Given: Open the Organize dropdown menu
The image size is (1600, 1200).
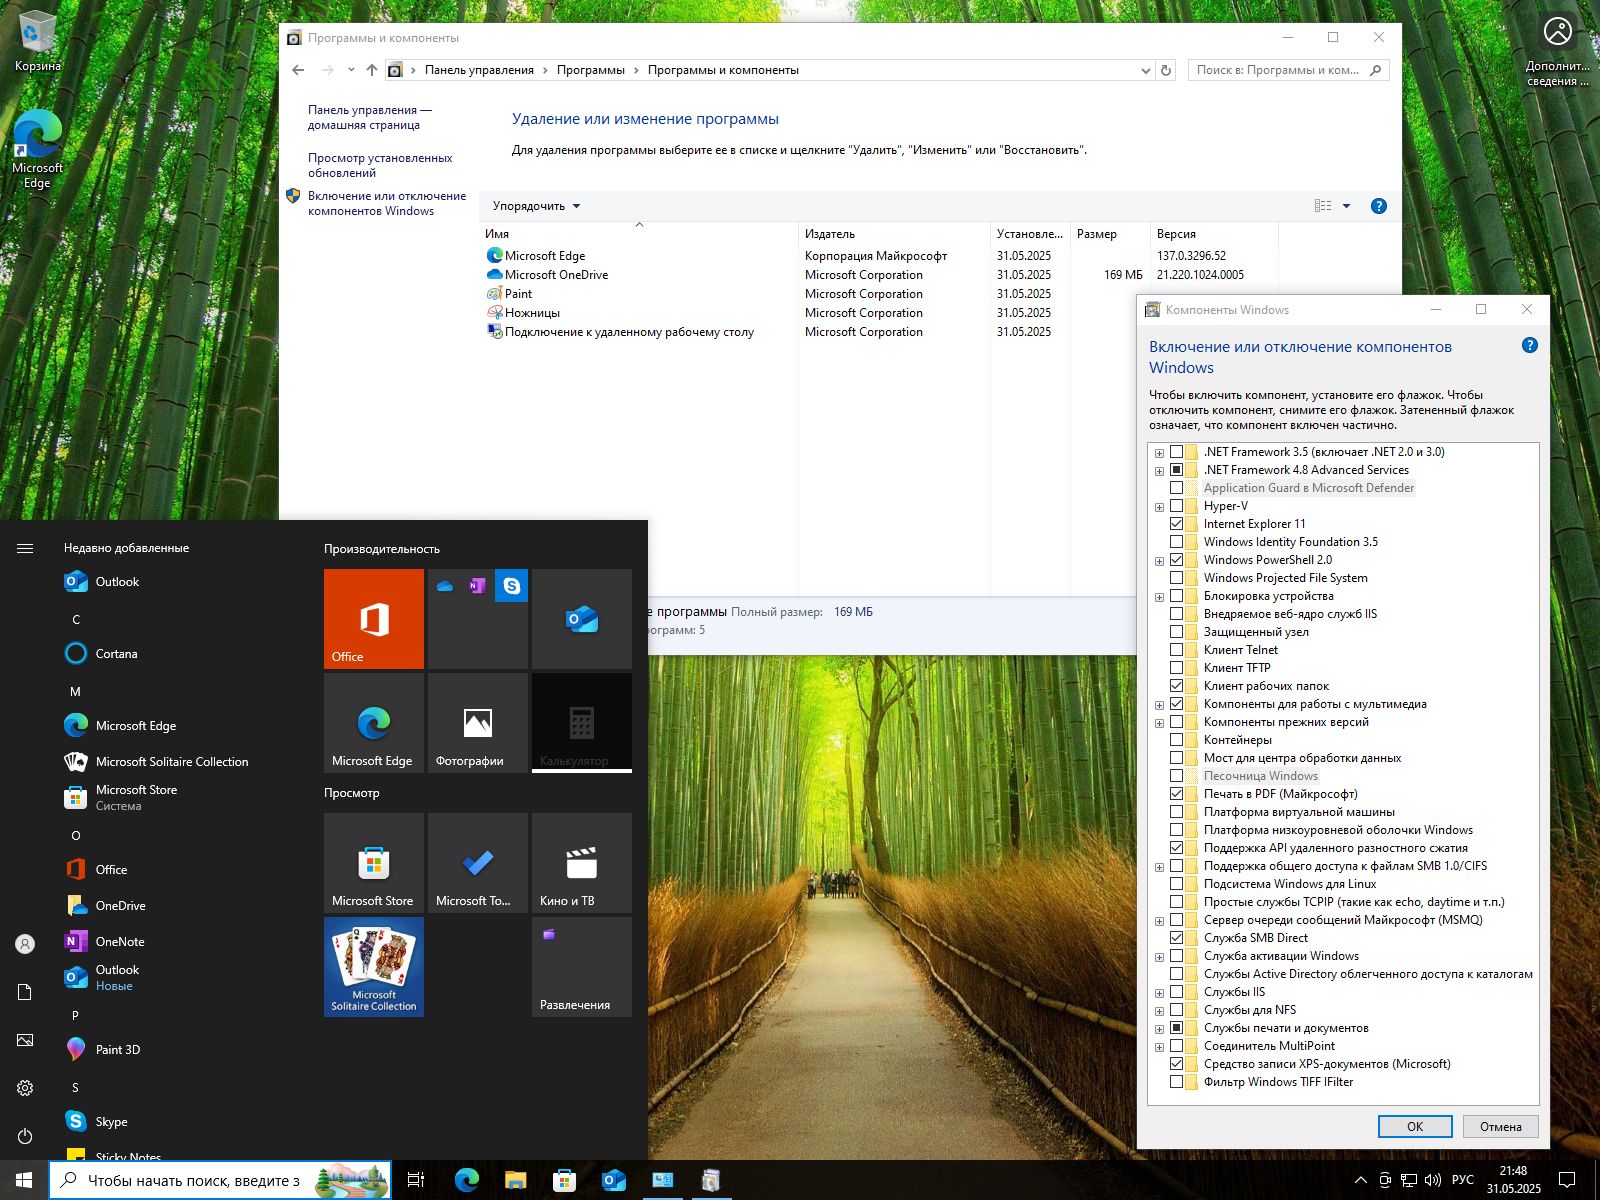Looking at the screenshot, I should (x=536, y=206).
